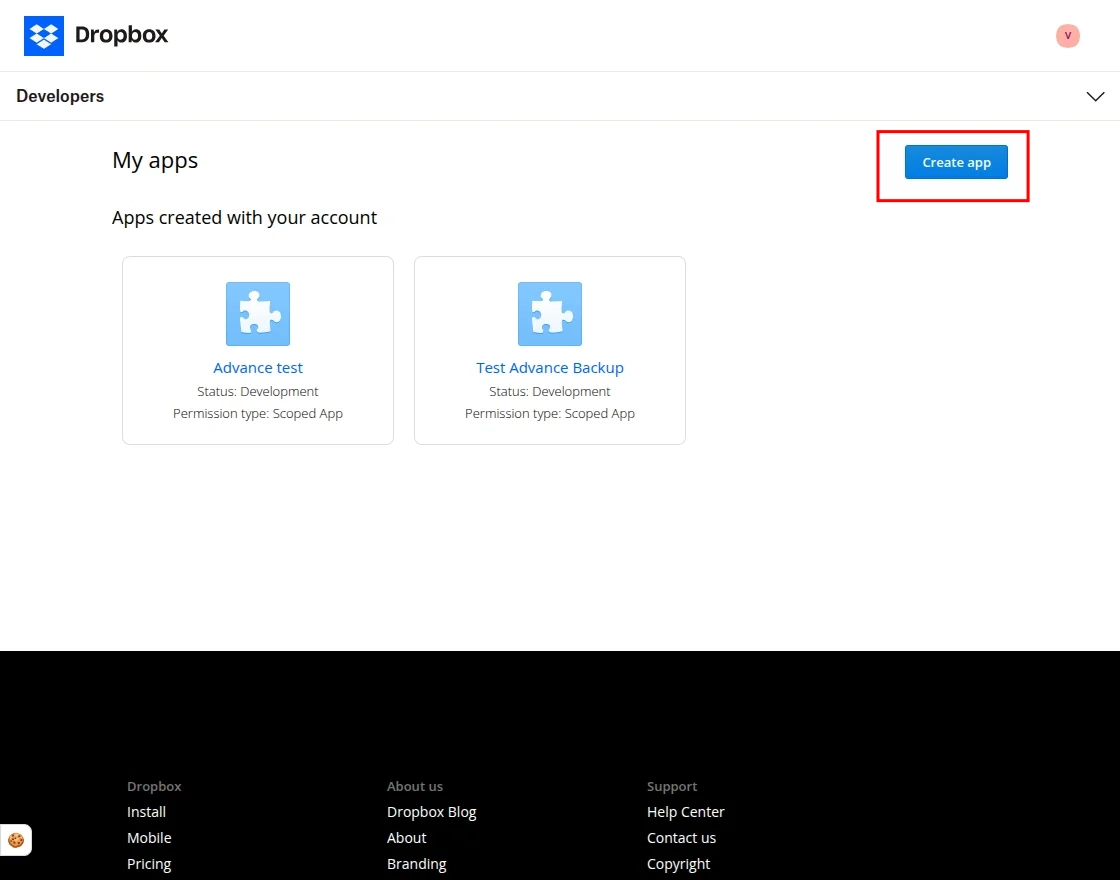Open the Test Advance Backup app link
The image size is (1120, 880).
550,368
